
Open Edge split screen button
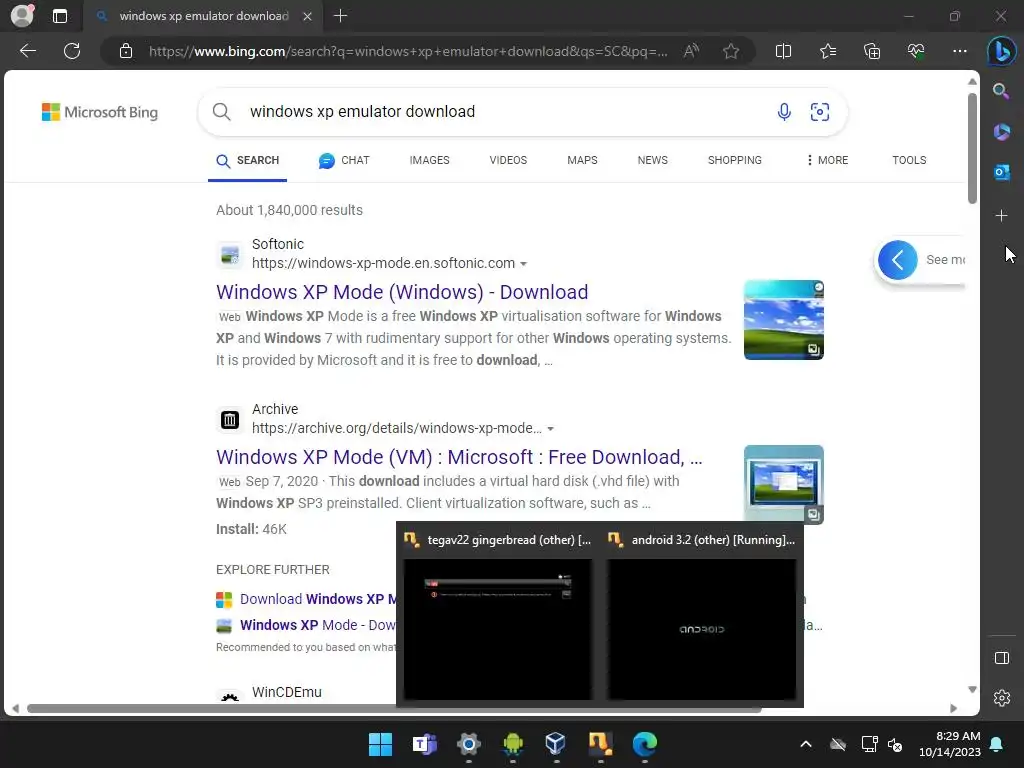point(783,51)
